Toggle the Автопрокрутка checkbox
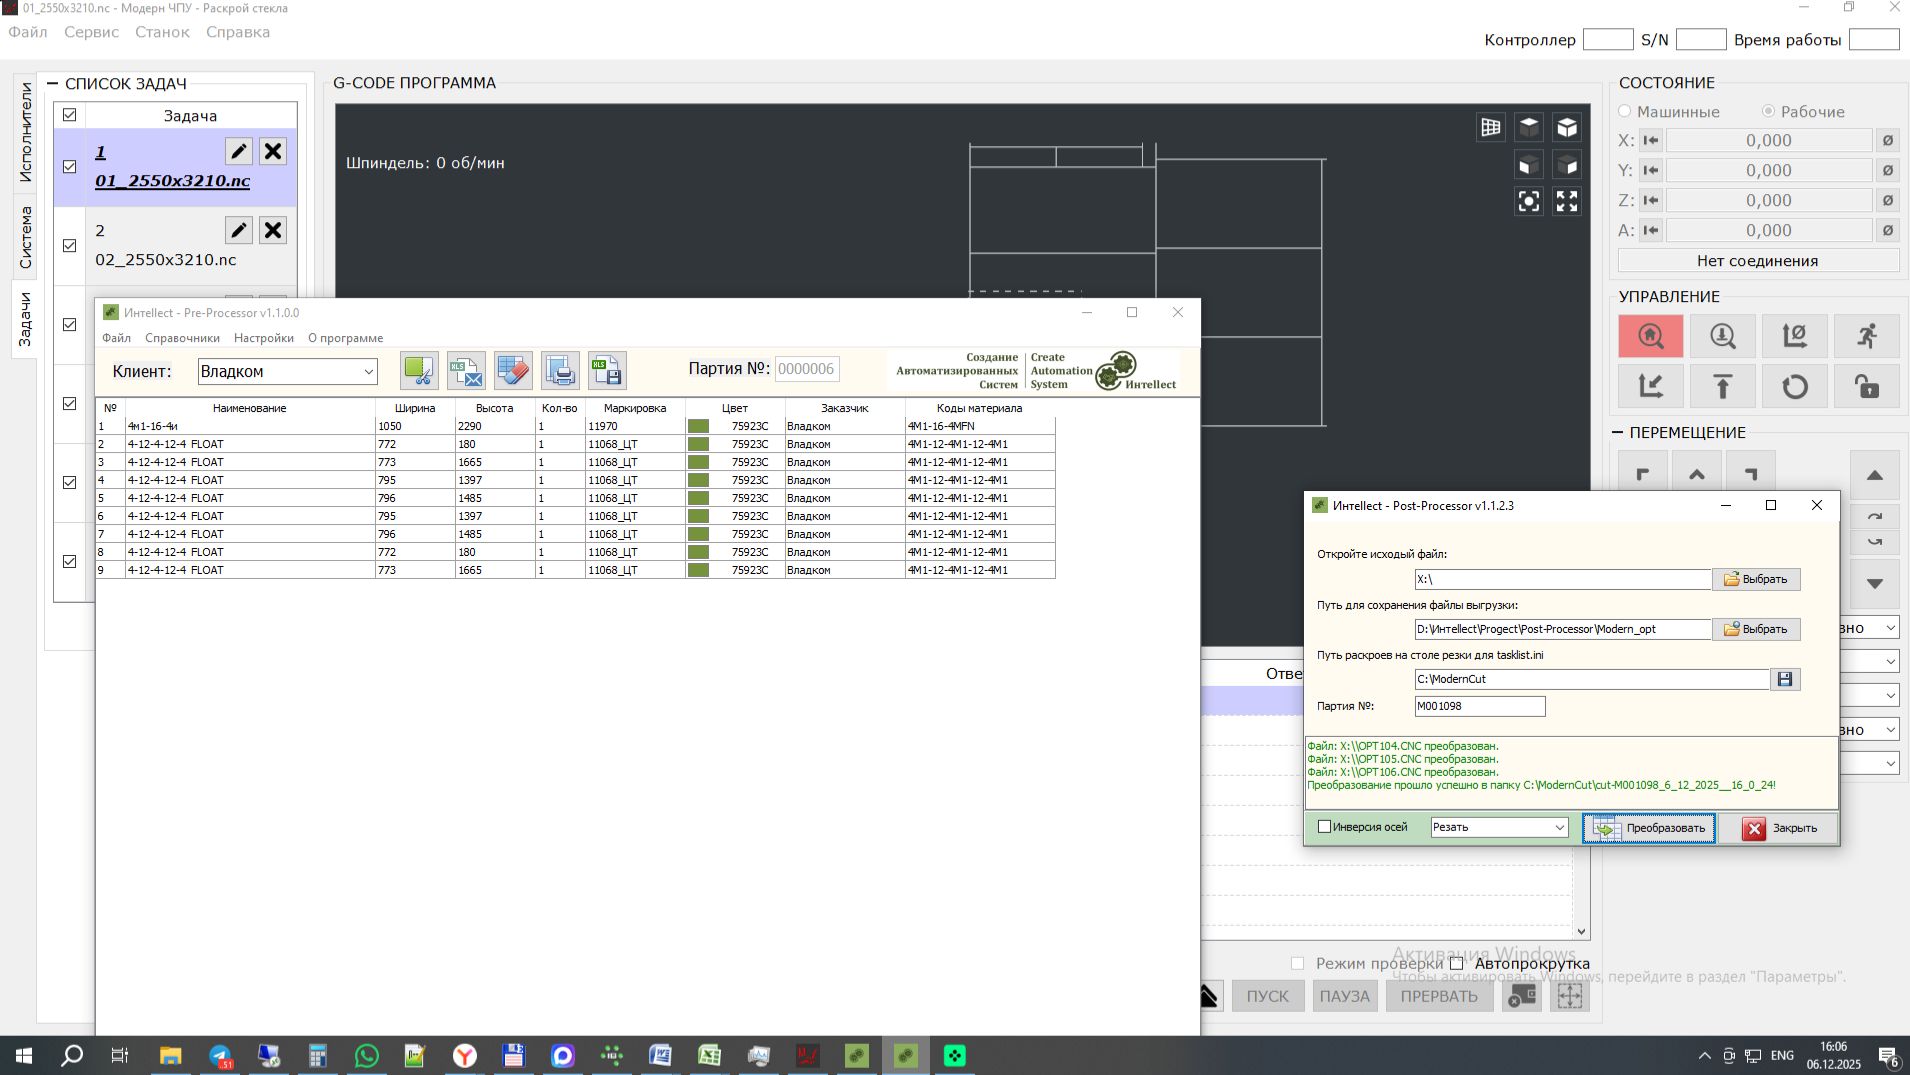 (1457, 964)
